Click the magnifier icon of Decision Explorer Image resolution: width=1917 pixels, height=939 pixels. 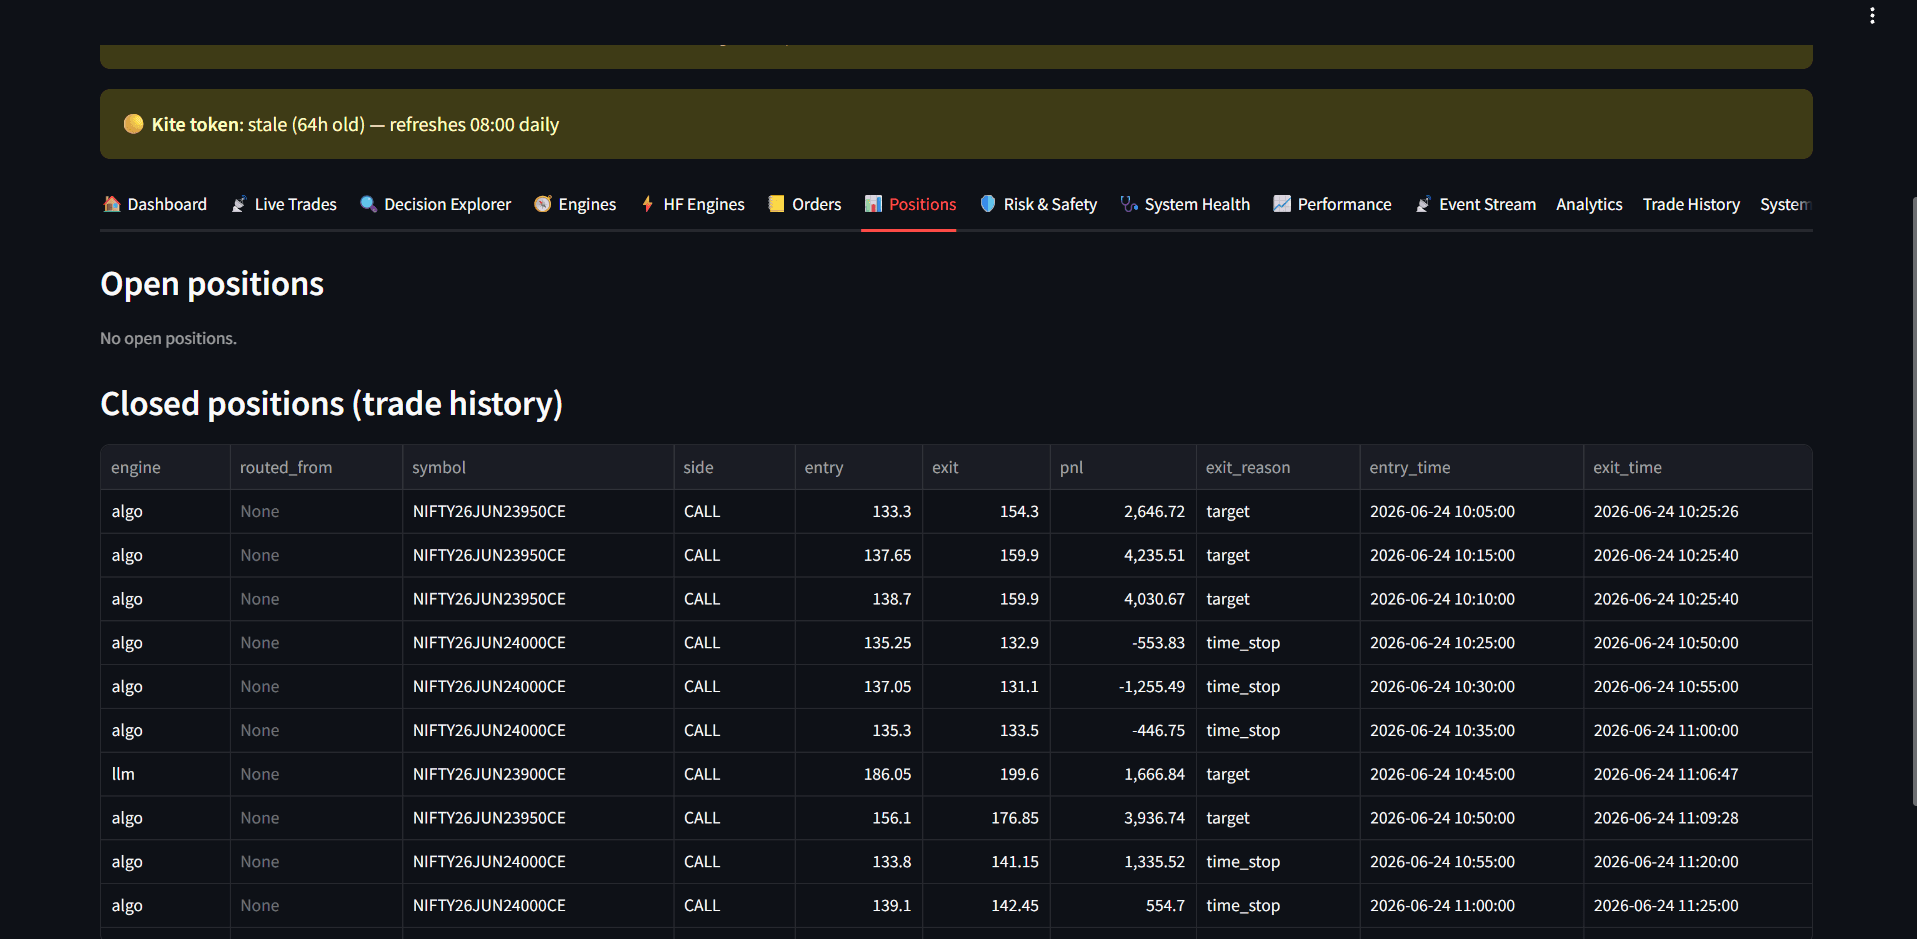368,204
